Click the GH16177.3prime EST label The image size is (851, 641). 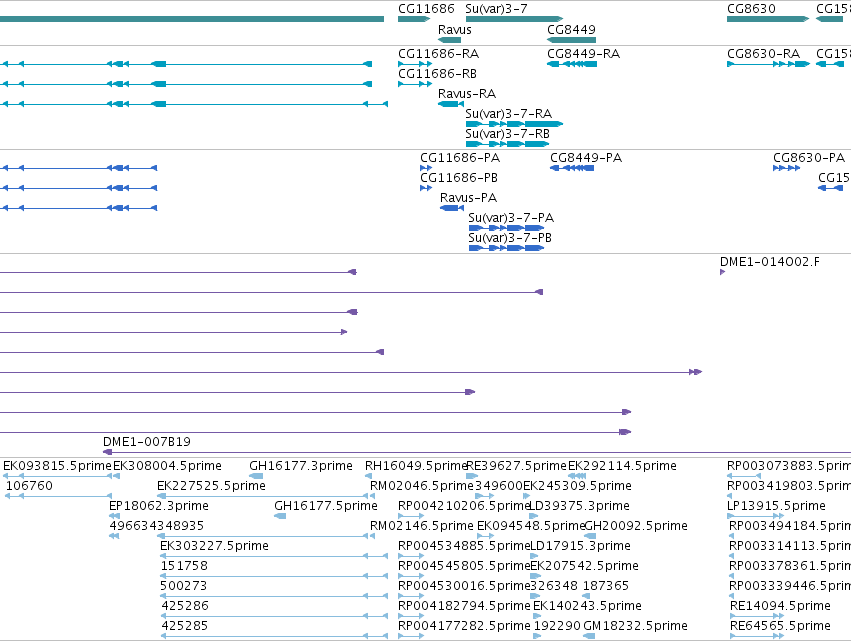301,466
